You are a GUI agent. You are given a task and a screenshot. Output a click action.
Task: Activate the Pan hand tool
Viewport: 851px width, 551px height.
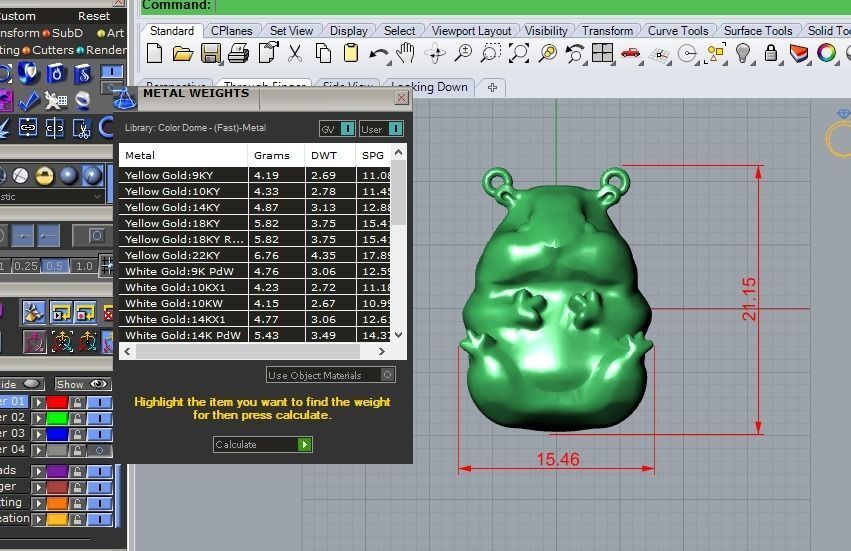click(405, 53)
